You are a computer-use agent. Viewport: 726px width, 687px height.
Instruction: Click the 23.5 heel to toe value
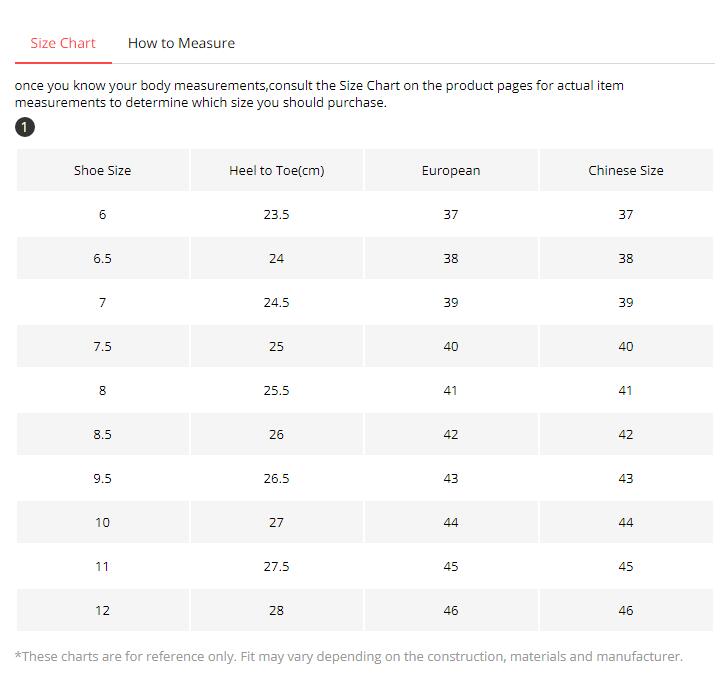276,214
